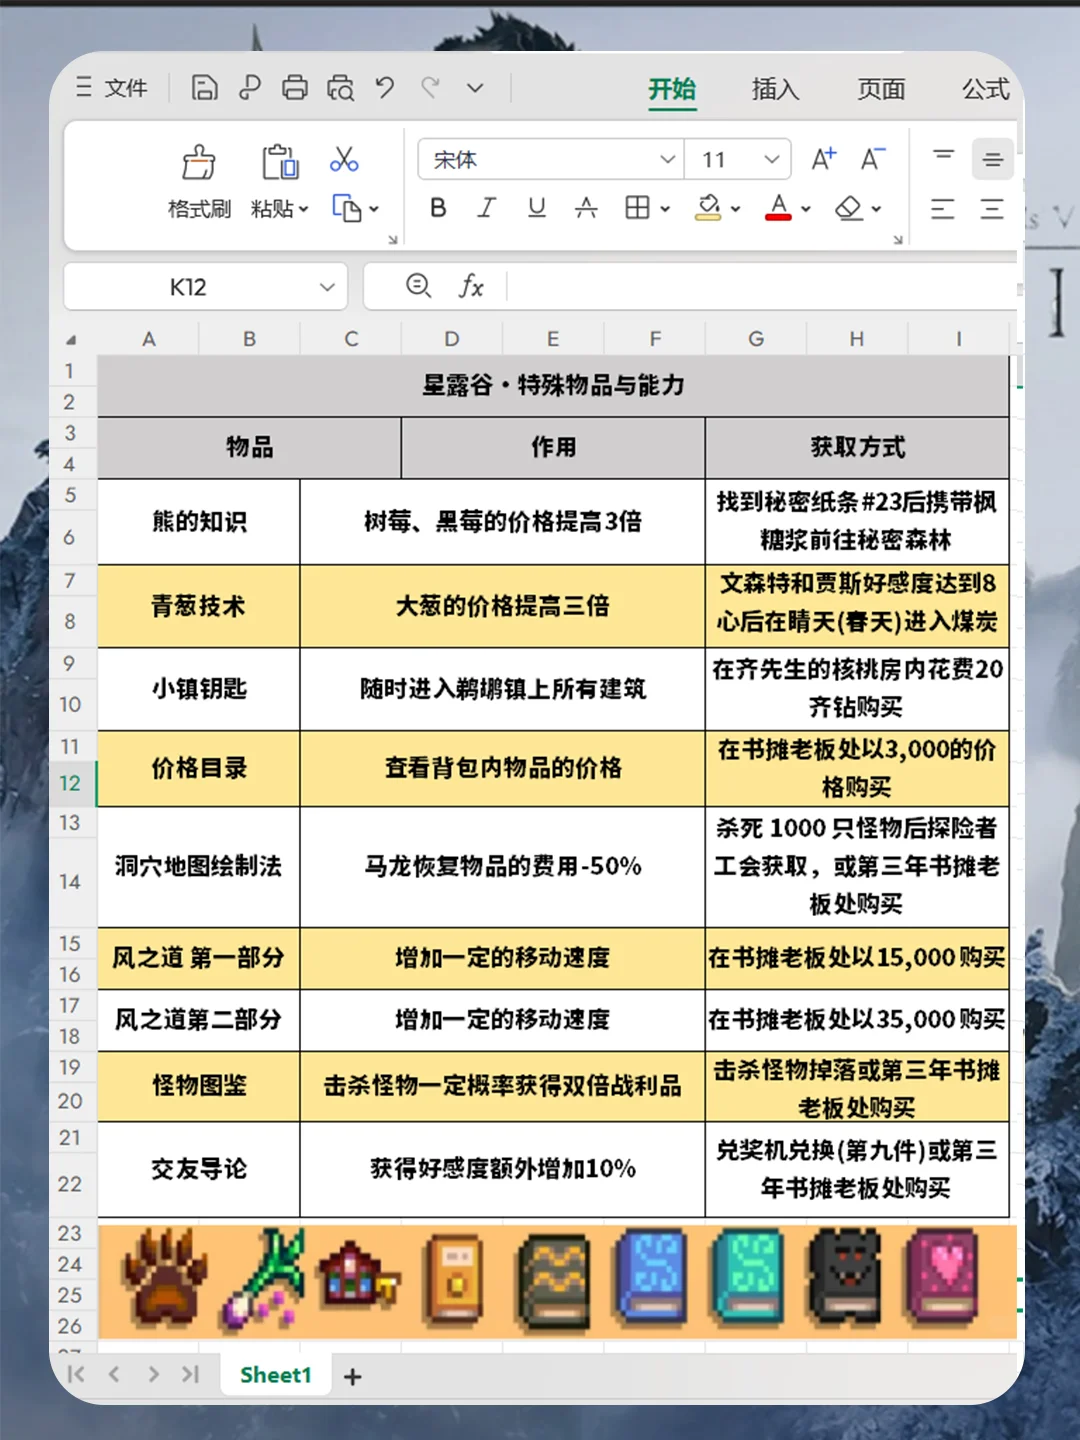Click the fx insert function icon
The height and width of the screenshot is (1440, 1080).
click(471, 287)
